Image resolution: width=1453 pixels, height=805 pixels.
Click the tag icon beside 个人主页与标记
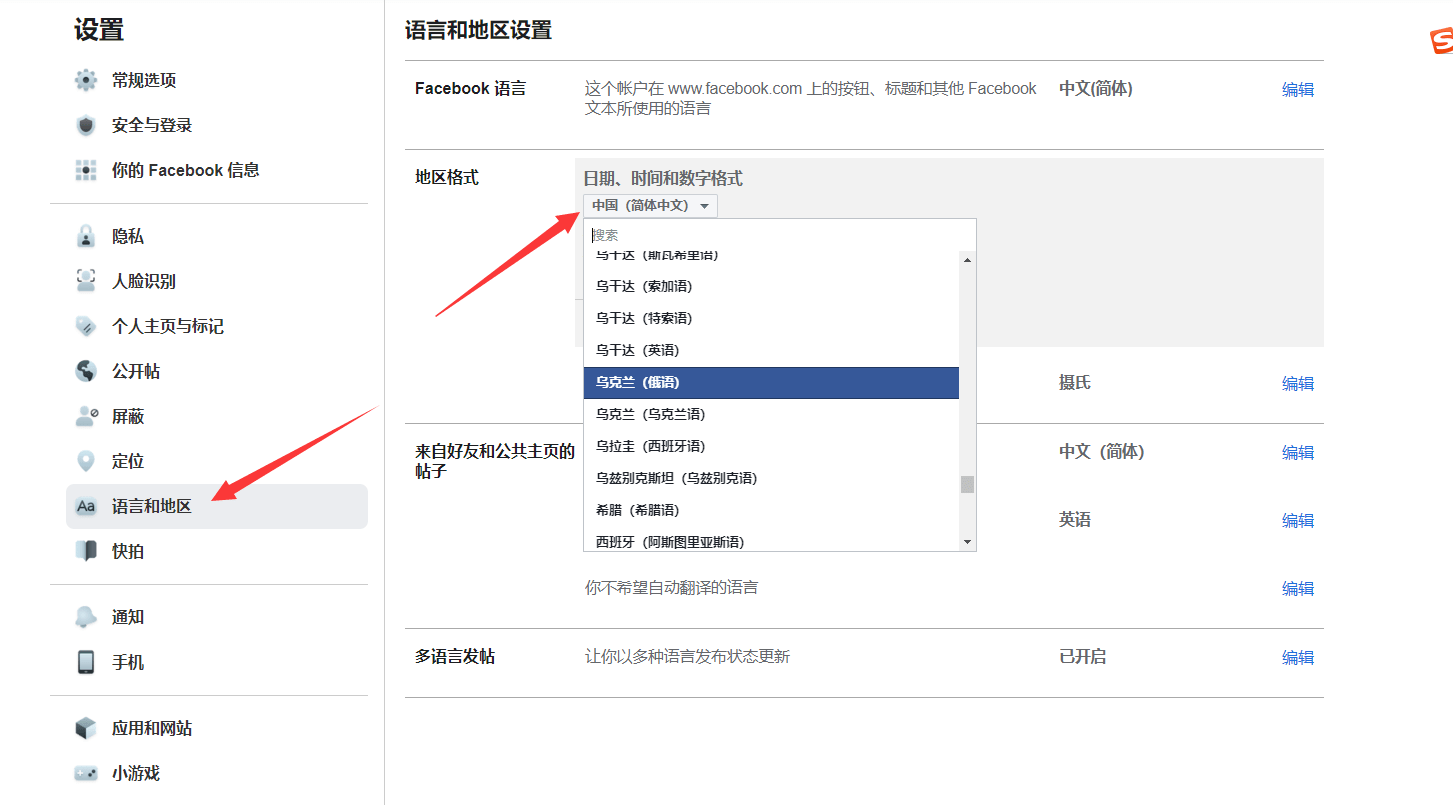86,326
